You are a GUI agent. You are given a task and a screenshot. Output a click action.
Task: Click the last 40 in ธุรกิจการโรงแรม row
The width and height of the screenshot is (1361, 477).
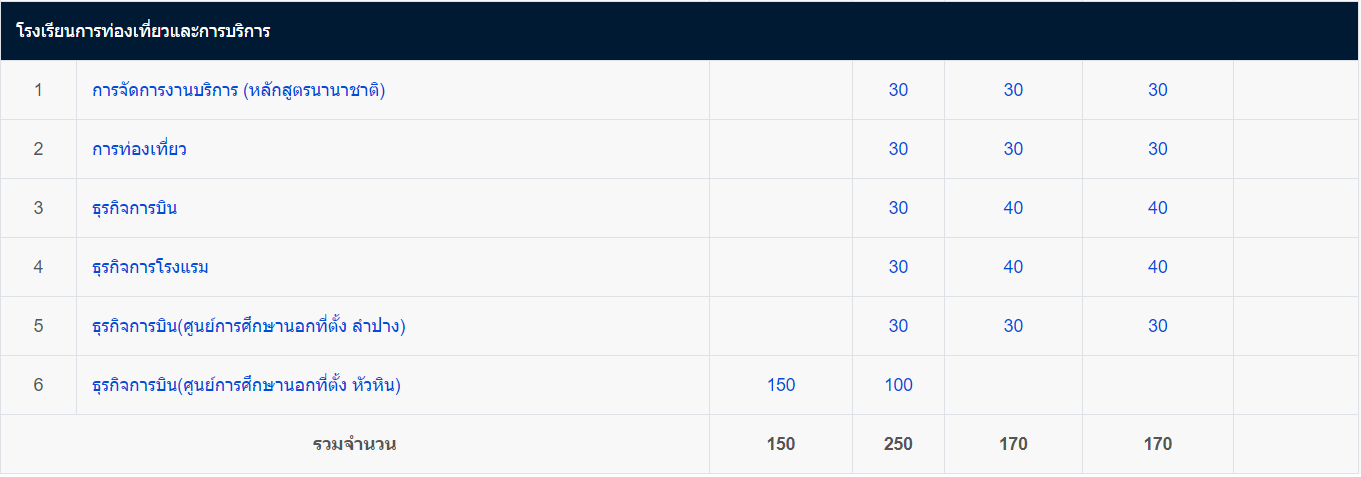tap(1158, 267)
